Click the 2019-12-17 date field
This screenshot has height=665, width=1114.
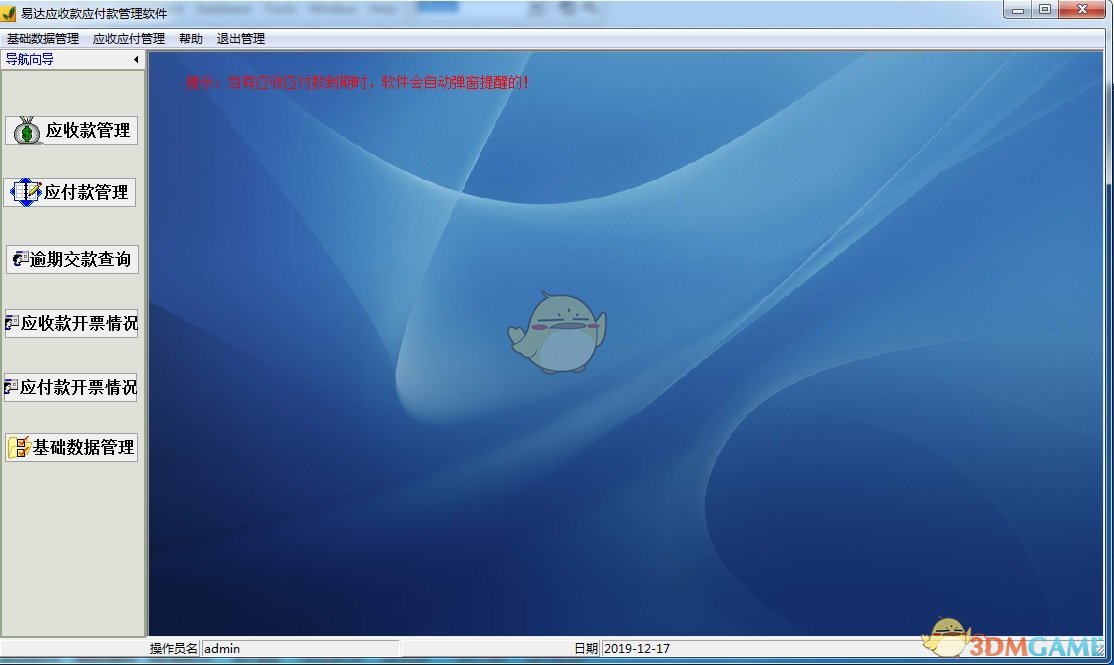(762, 649)
